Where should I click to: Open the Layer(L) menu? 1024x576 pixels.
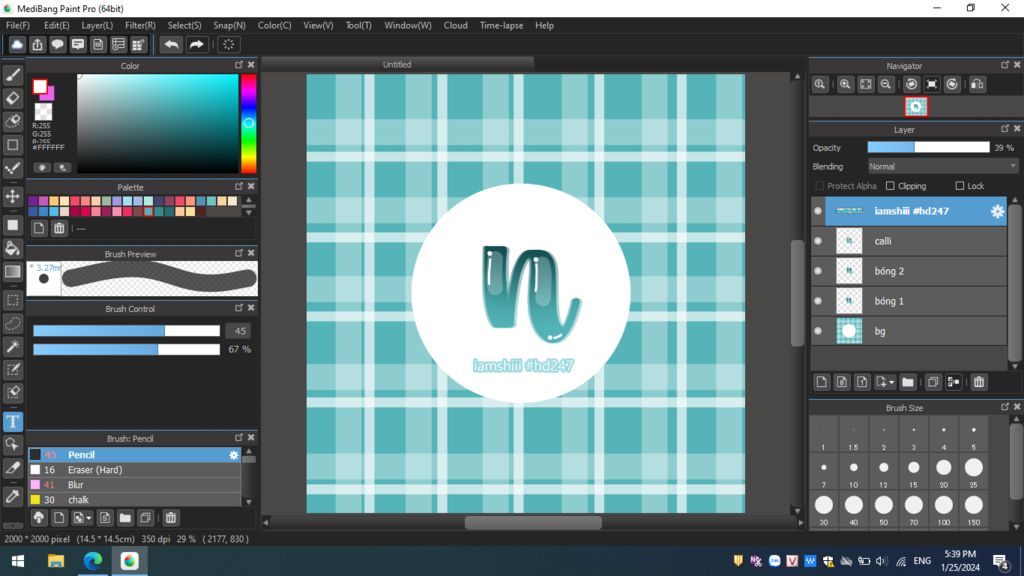97,25
